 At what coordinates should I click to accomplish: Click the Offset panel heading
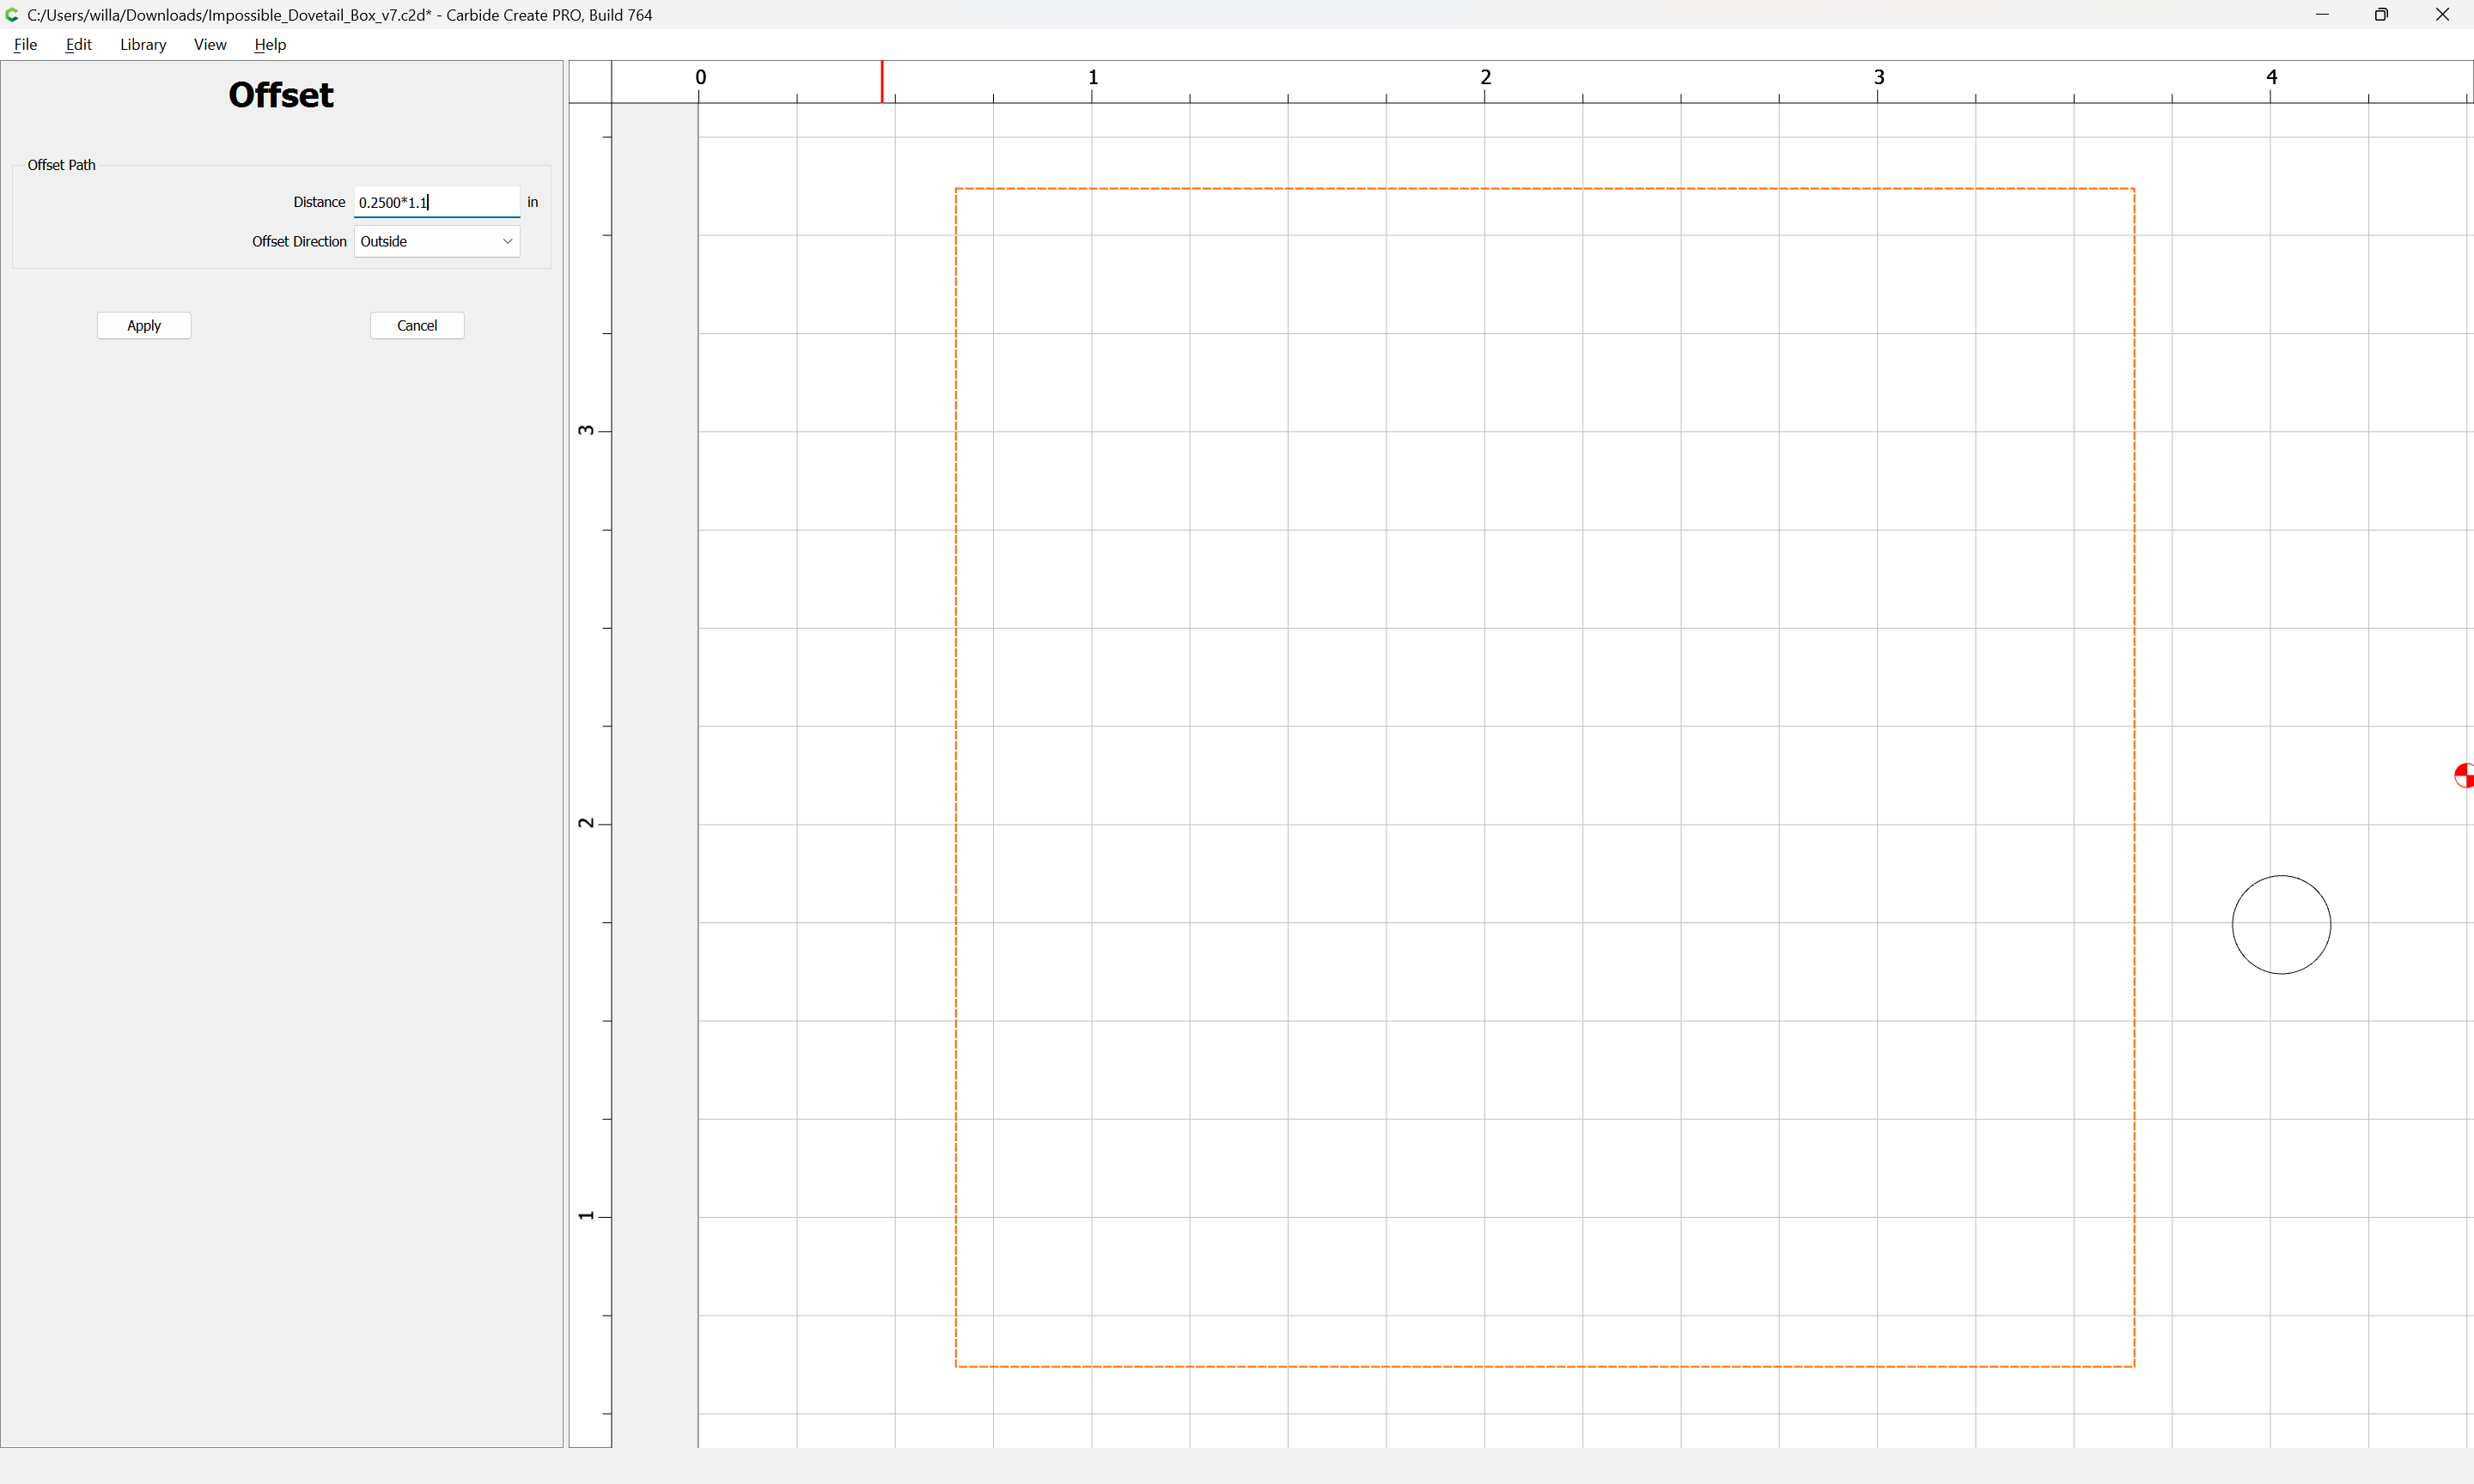pos(281,95)
